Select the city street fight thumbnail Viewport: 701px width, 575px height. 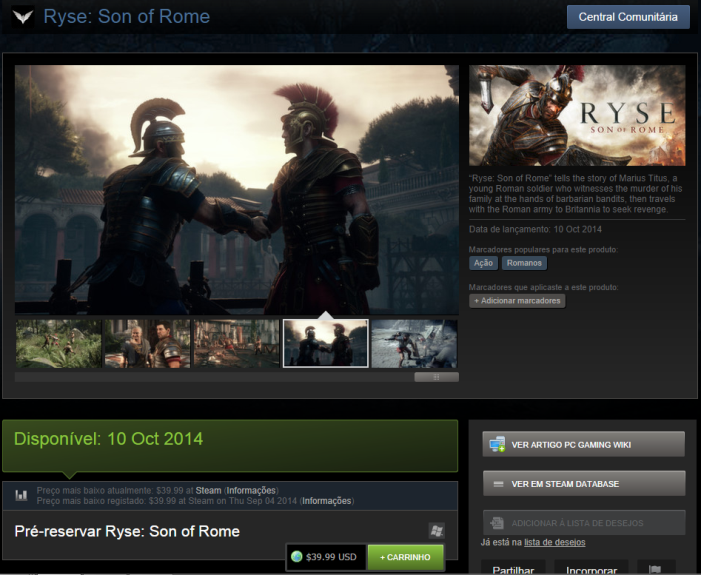point(236,343)
